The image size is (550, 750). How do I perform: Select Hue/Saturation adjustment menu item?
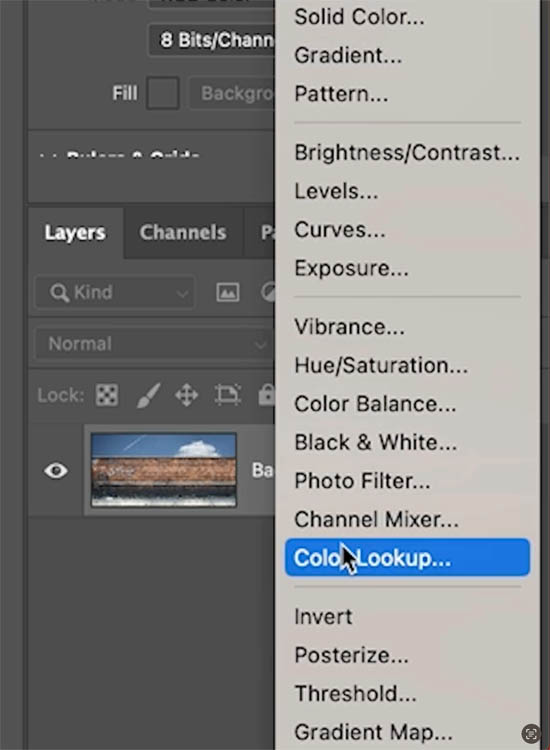(381, 365)
